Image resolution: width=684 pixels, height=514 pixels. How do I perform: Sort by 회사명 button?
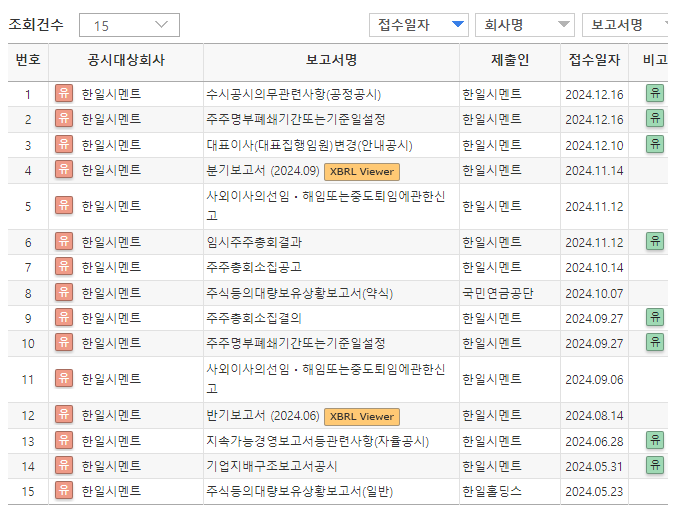coord(525,25)
